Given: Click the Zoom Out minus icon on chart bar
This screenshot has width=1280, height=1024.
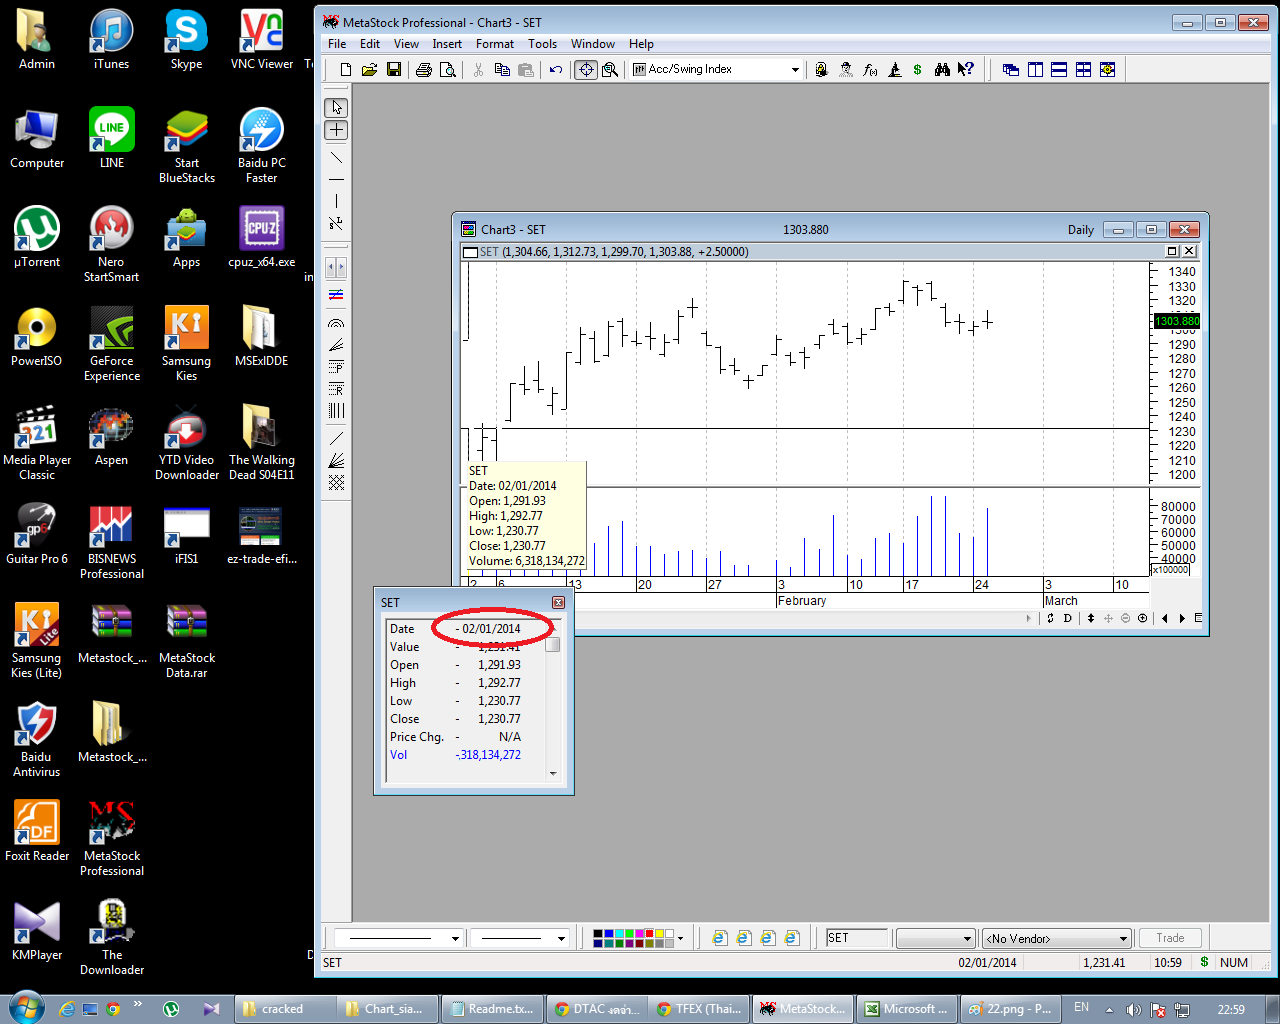Looking at the screenshot, I should [x=1126, y=618].
